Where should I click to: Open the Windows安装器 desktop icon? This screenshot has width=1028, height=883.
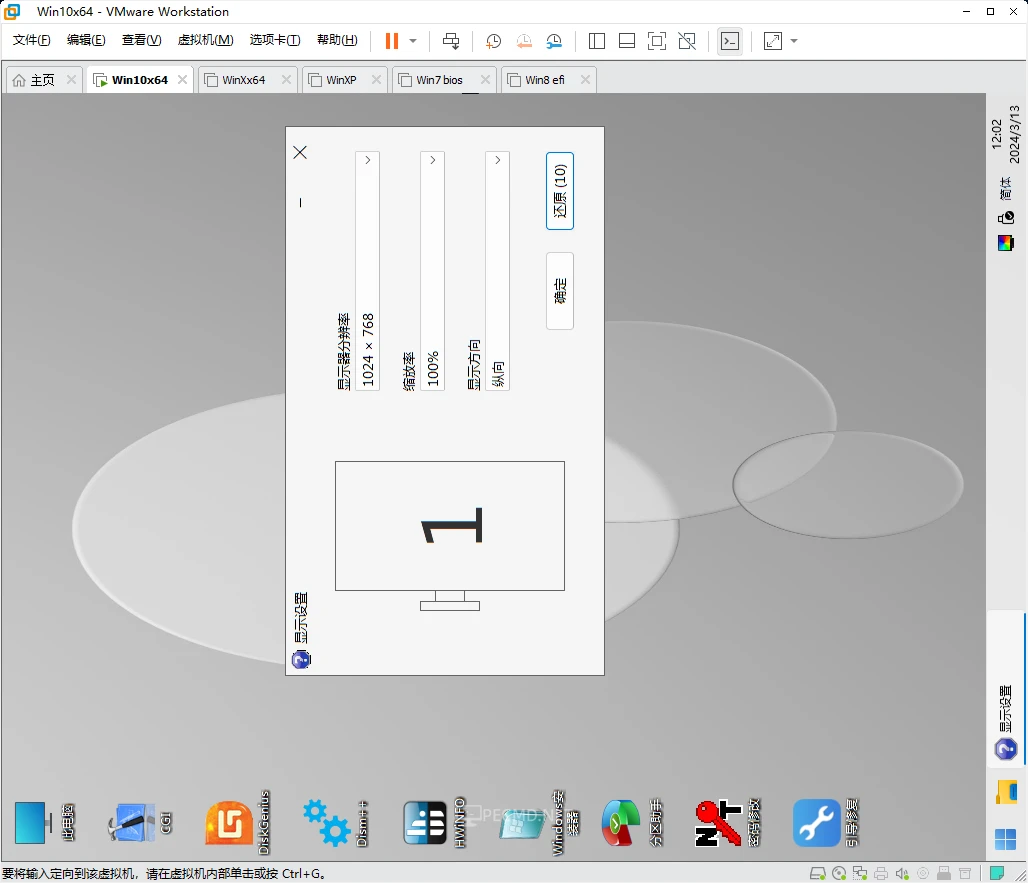(x=539, y=823)
